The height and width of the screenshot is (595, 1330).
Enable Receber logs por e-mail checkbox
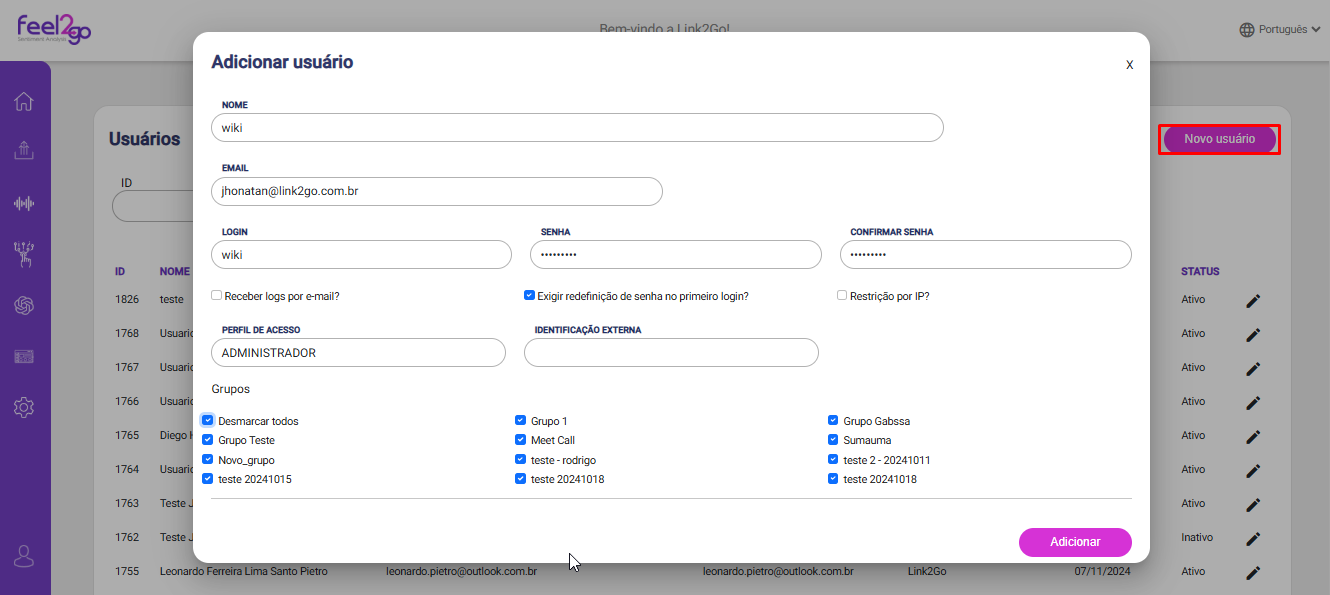(216, 295)
